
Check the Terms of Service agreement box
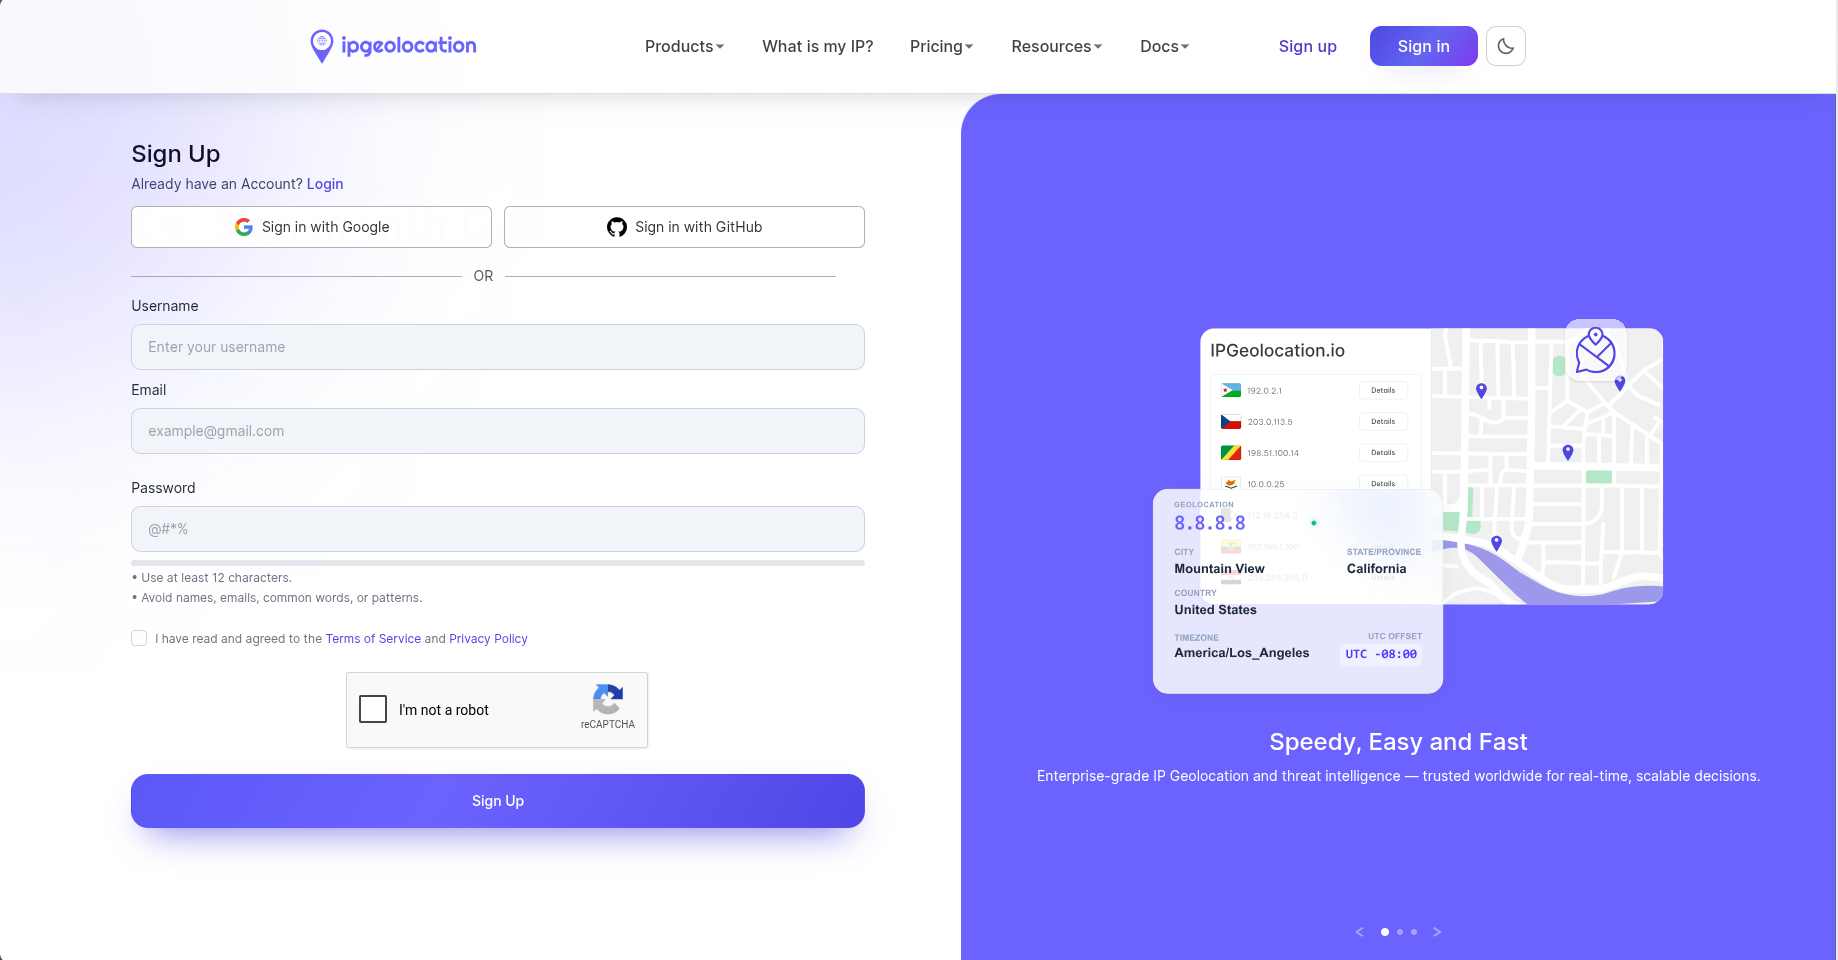139,638
